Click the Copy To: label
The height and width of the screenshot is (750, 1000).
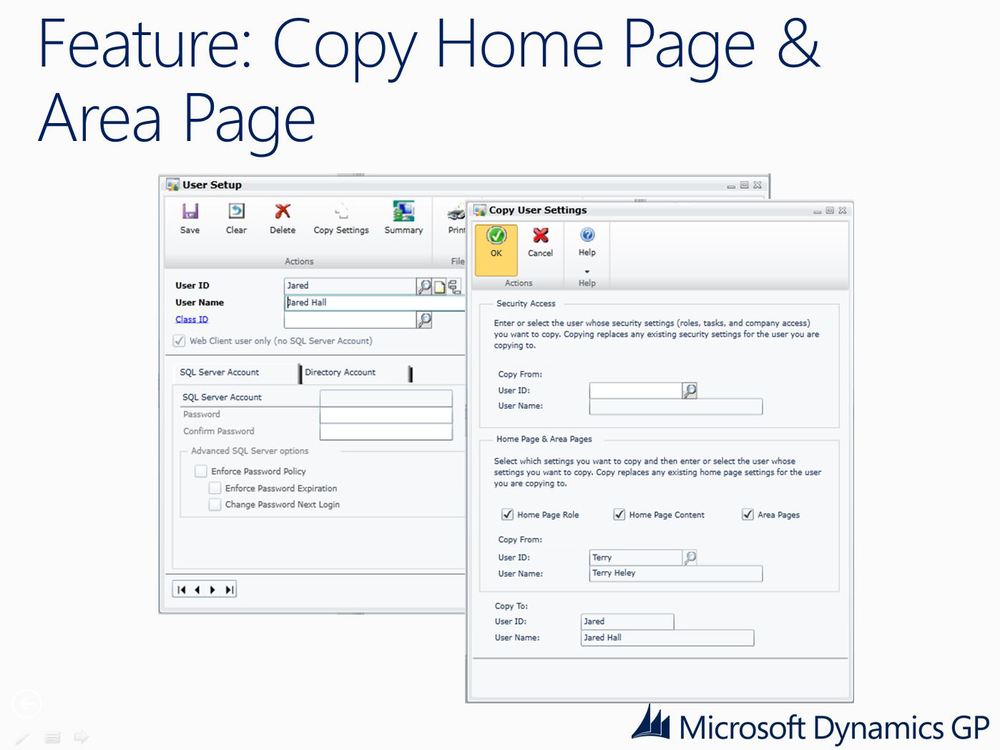point(511,606)
